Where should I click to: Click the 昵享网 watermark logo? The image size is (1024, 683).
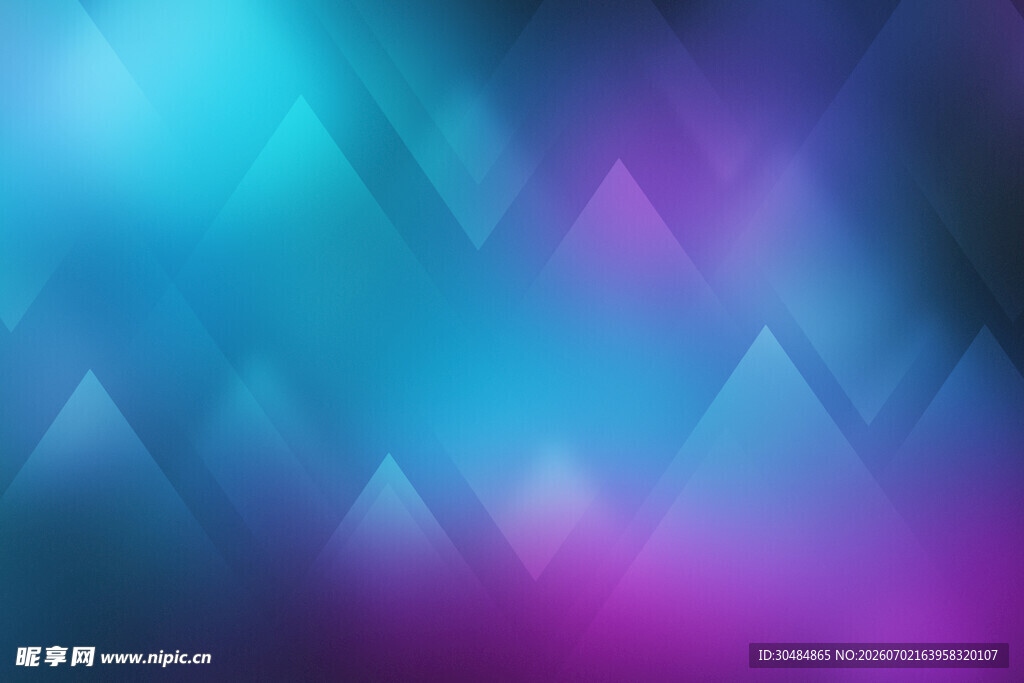[55, 656]
